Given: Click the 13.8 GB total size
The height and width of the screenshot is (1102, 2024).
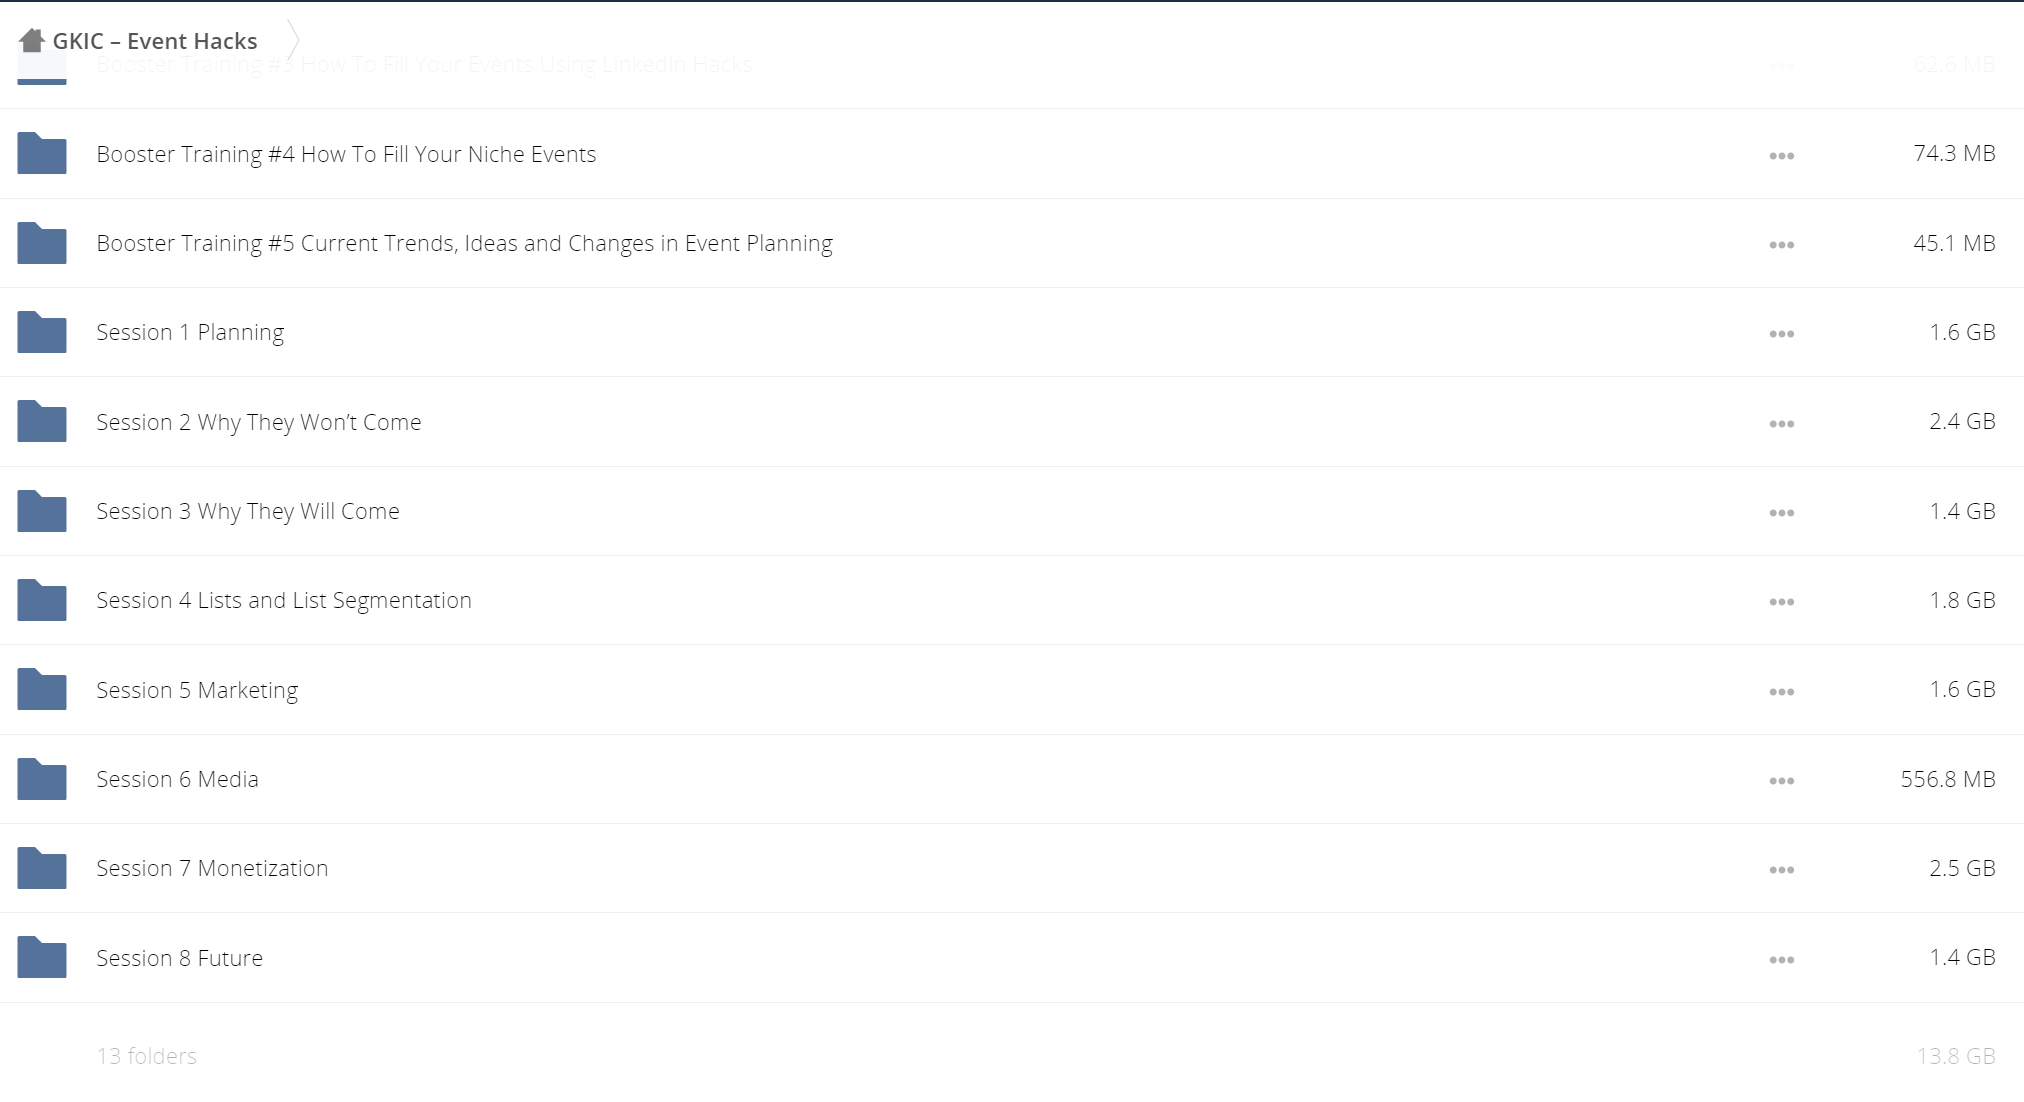Looking at the screenshot, I should (x=1956, y=1056).
